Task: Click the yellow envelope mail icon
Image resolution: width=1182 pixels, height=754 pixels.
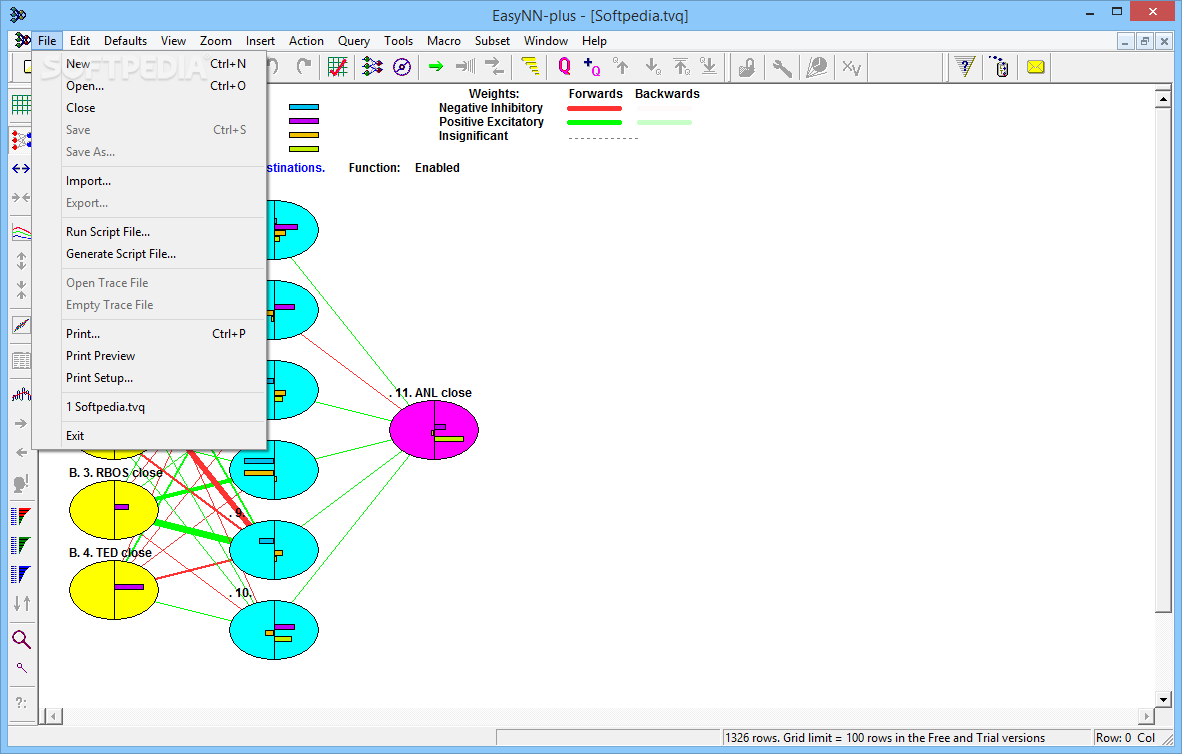Action: click(x=1036, y=67)
